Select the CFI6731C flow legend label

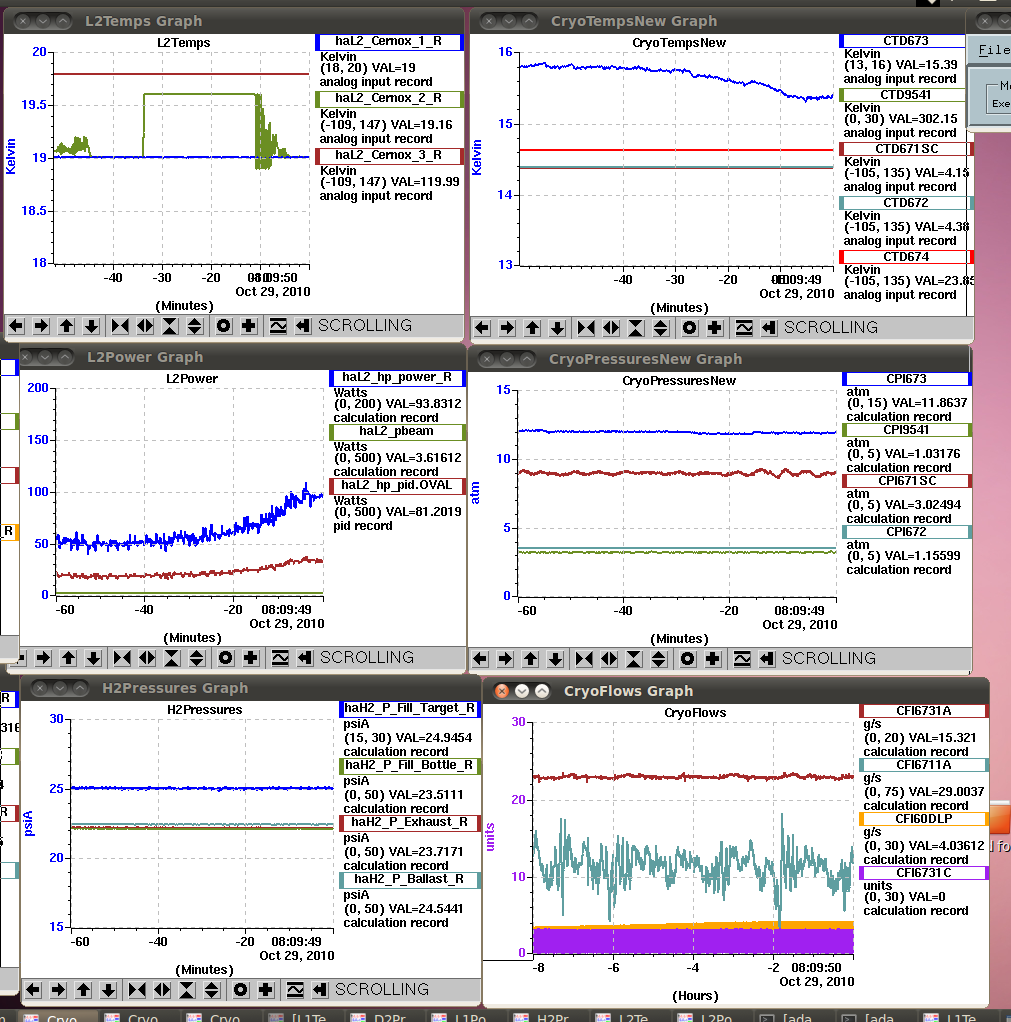point(924,873)
